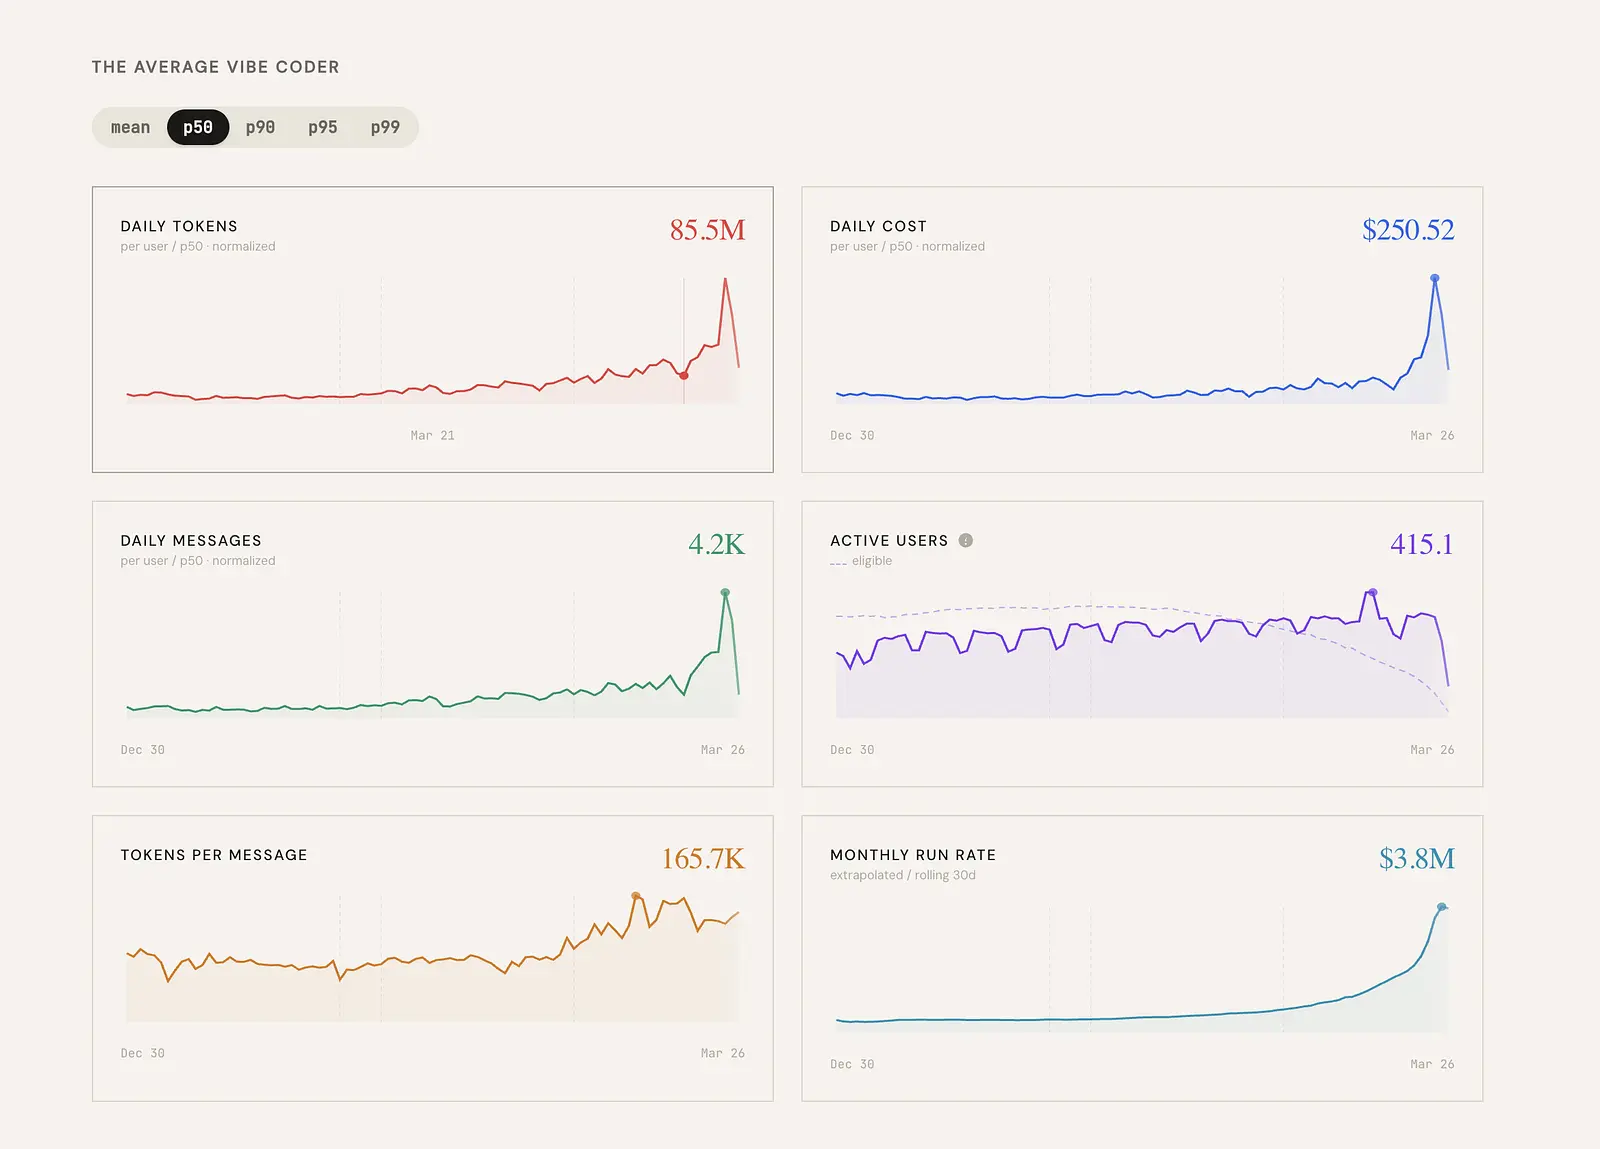Click the $3.8M Monthly Run Rate value

click(x=1417, y=858)
